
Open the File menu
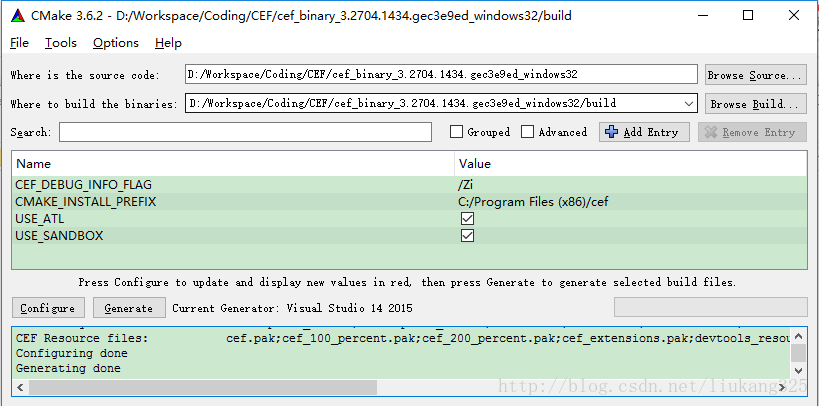[x=19, y=43]
